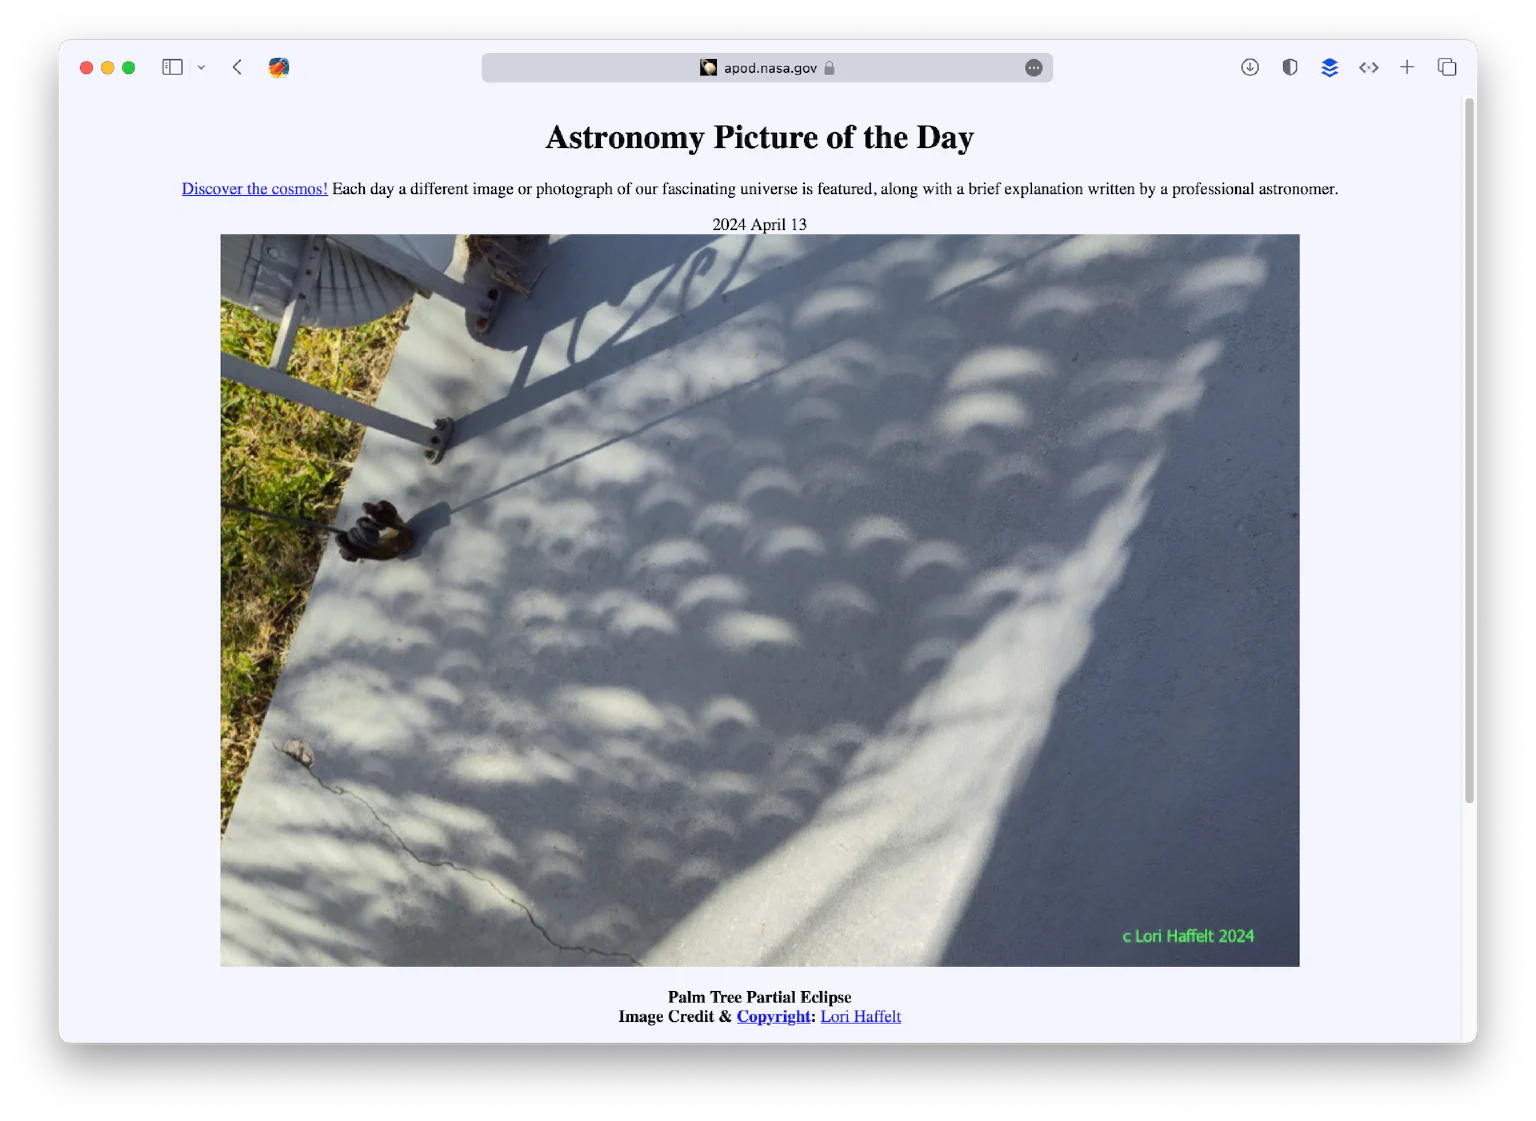The width and height of the screenshot is (1536, 1121).
Task: Click the lock icon in address bar
Action: click(x=829, y=67)
